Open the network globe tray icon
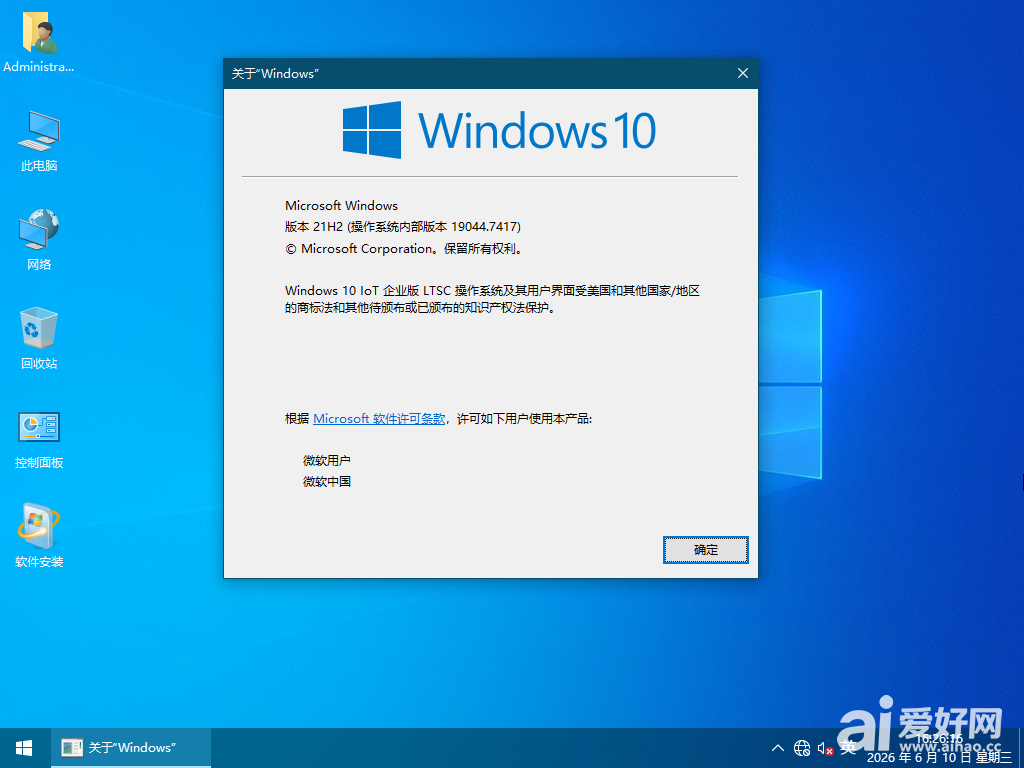 [802, 748]
